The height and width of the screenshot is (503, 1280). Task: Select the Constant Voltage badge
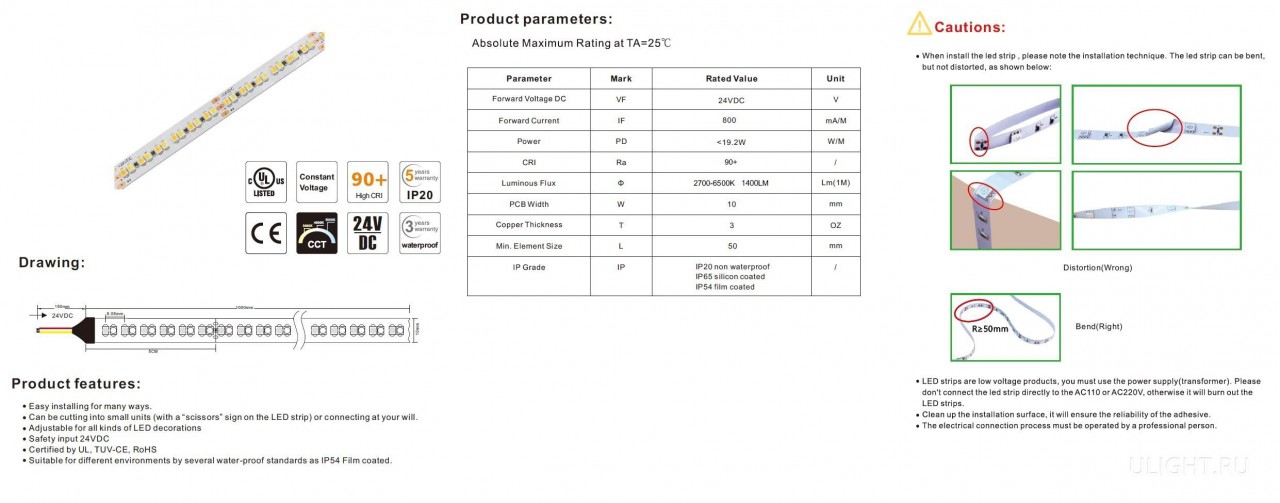pyautogui.click(x=317, y=181)
